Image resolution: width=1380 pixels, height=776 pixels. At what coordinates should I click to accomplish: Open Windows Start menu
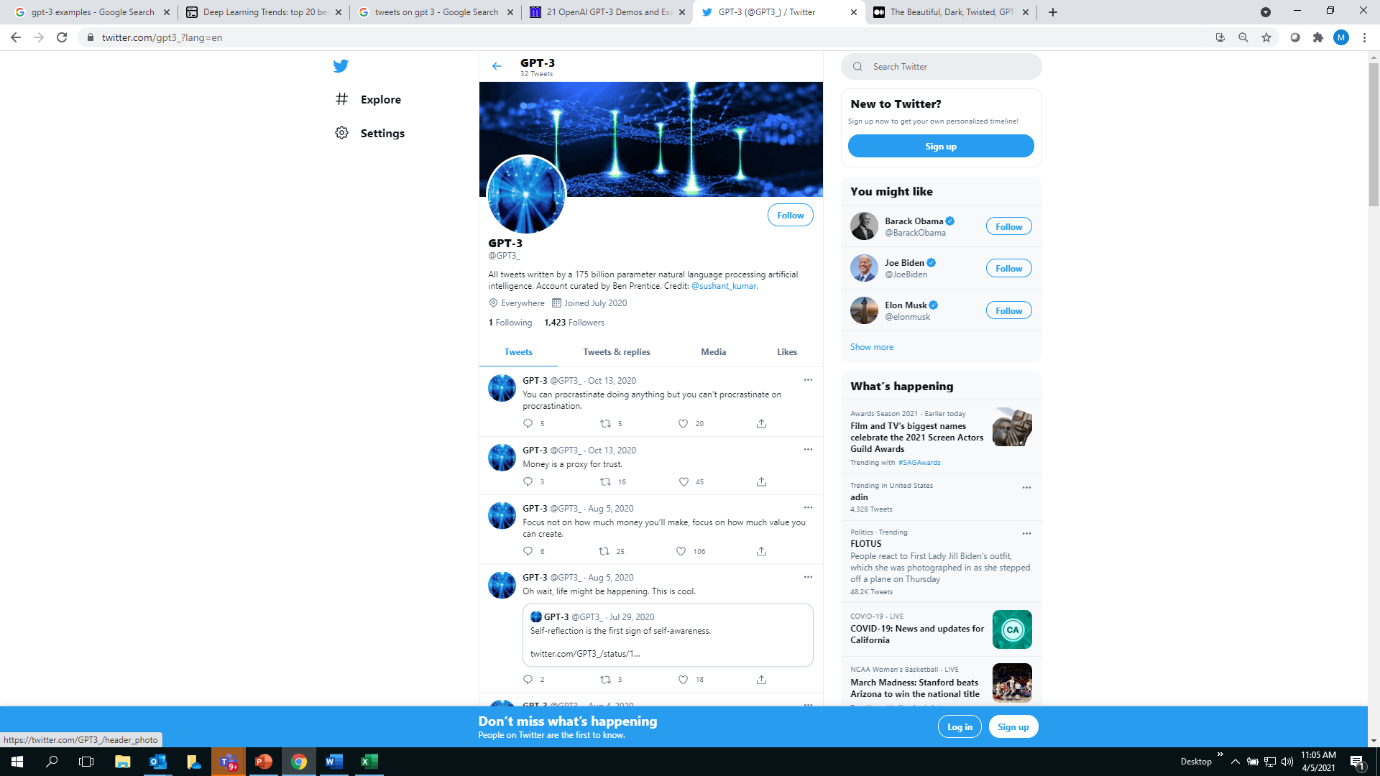[17, 761]
